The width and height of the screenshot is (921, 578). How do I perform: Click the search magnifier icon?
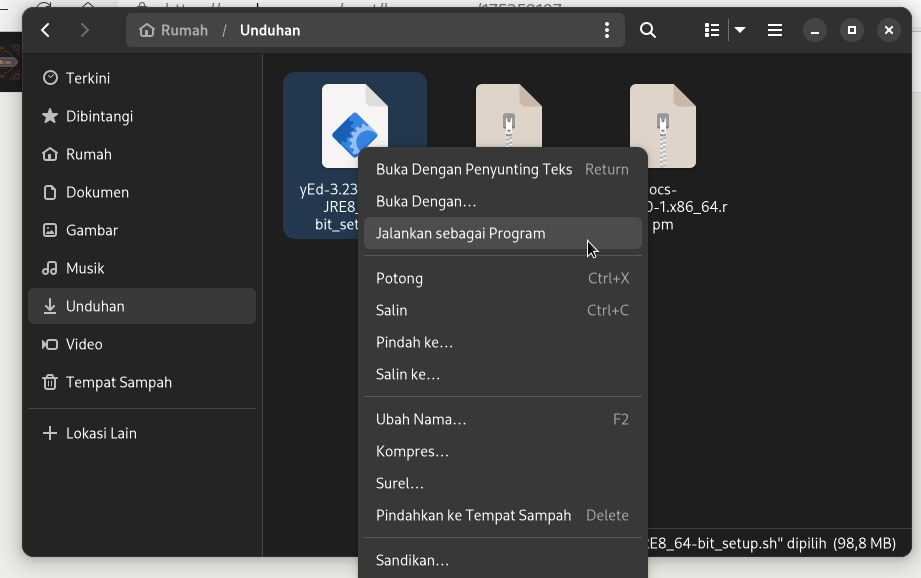click(648, 30)
